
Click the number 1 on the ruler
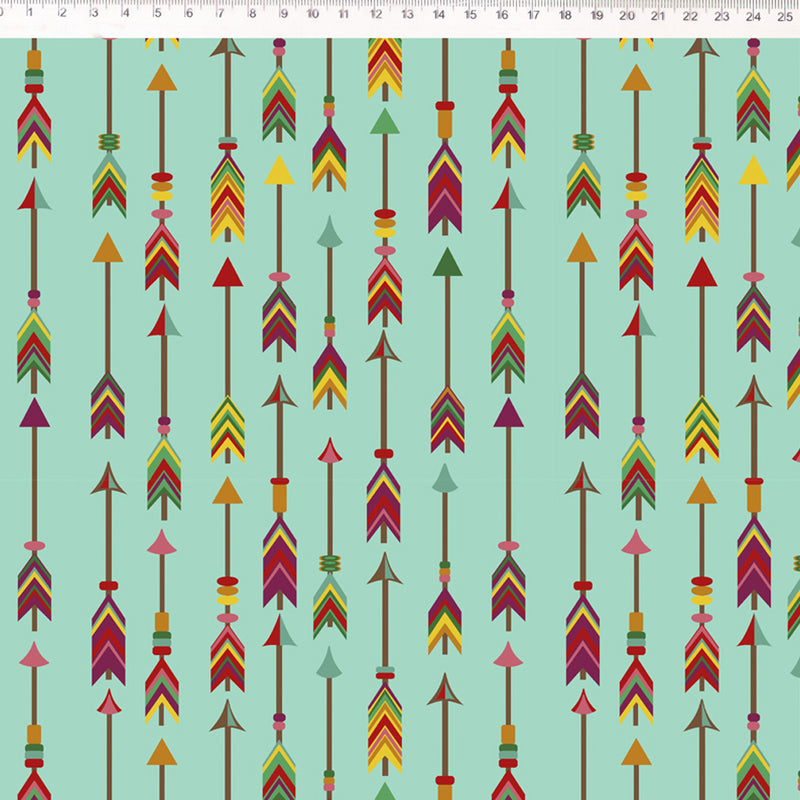(31, 12)
